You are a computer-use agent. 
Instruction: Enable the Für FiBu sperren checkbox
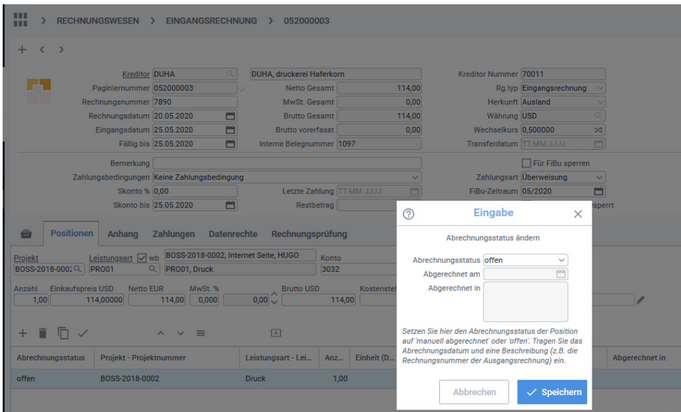click(x=527, y=163)
